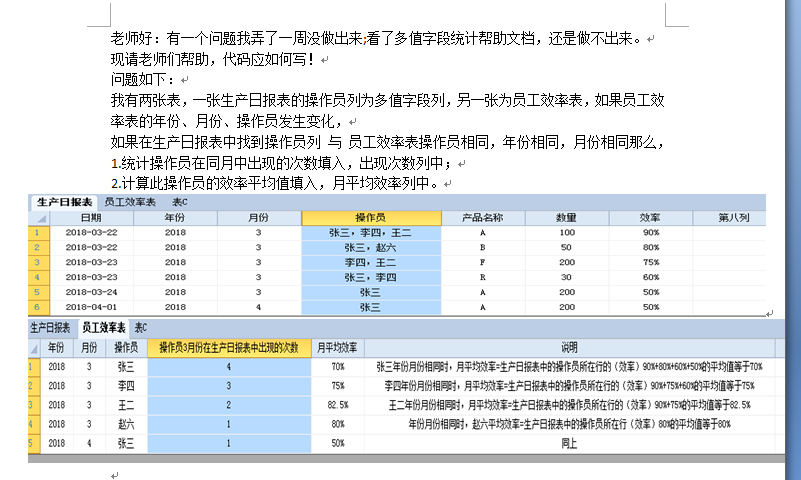Select 生产日报表 tab in lower table

(49, 327)
